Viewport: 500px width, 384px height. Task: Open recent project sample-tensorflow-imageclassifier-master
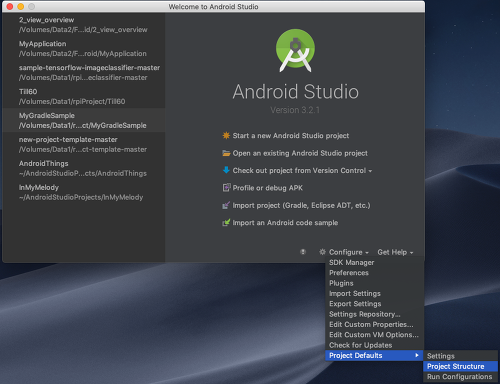[x=84, y=72]
